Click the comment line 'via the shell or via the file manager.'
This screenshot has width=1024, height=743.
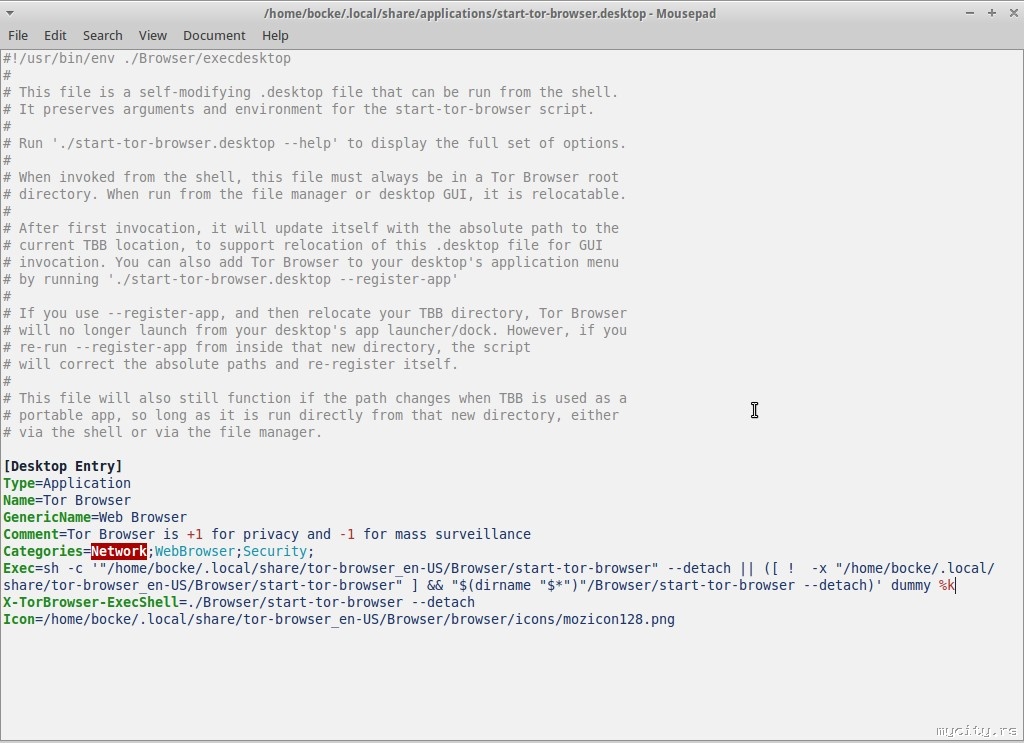click(x=163, y=432)
